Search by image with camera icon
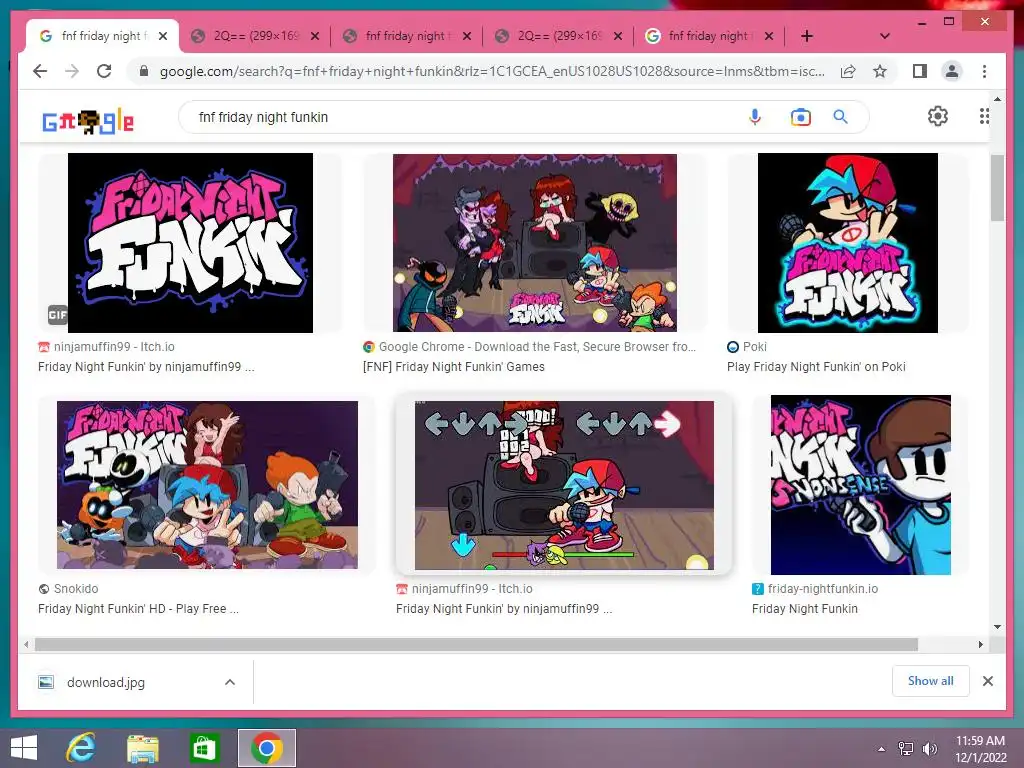The image size is (1024, 768). coord(801,117)
